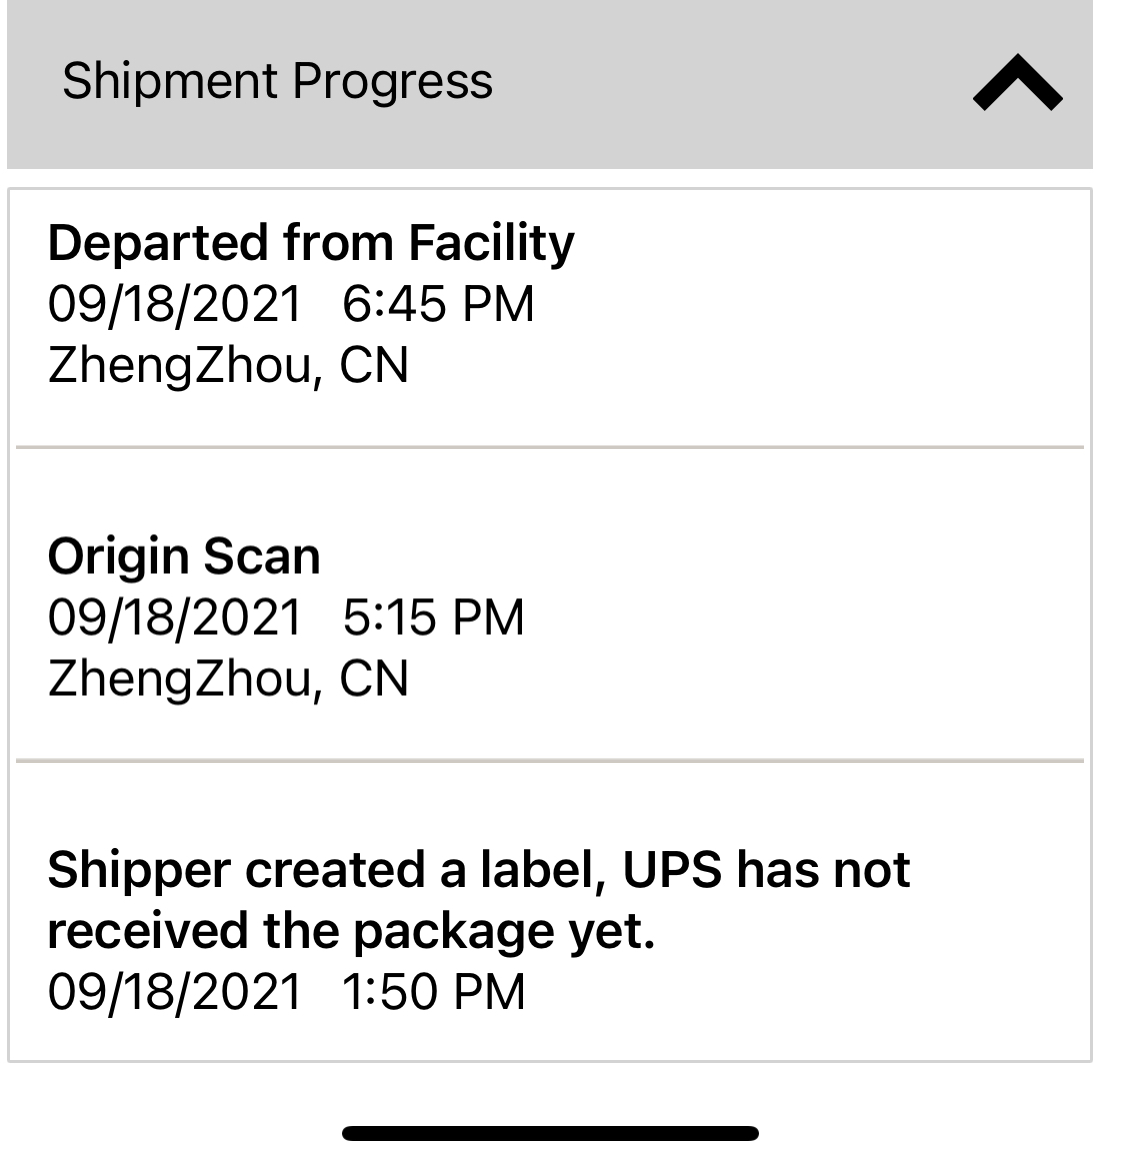
Task: Tap ZhengZhou, CN under Departed from Facility
Action: point(228,365)
